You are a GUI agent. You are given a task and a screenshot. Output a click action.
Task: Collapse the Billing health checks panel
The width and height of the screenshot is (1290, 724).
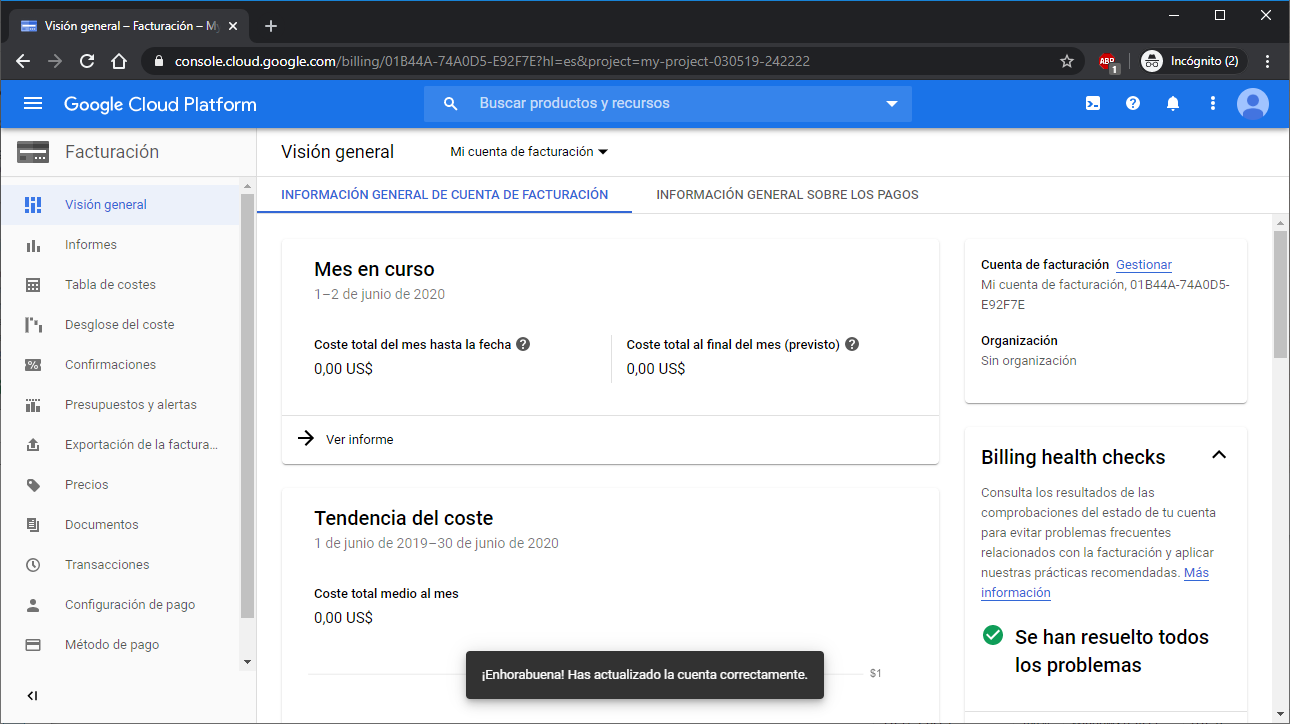[1218, 456]
